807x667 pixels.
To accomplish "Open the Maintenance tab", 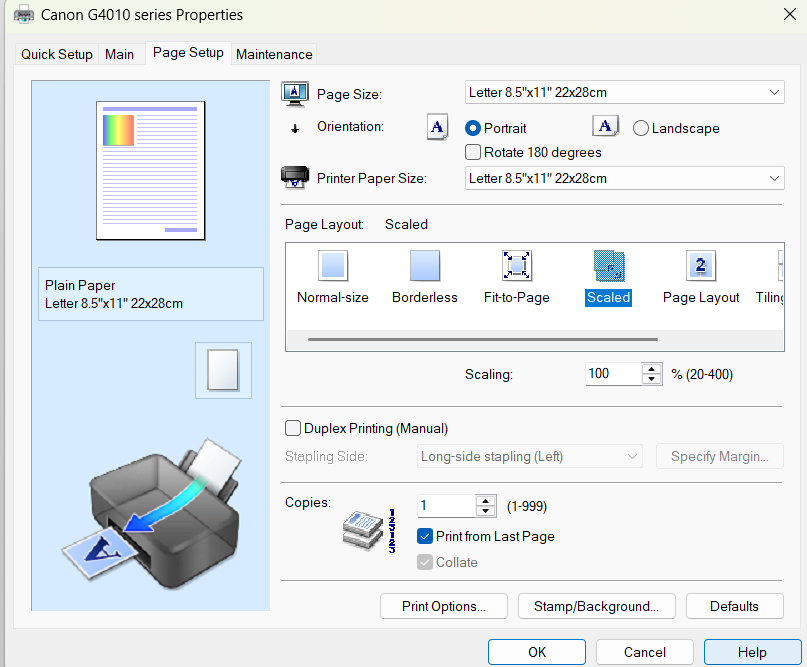I will click(274, 54).
